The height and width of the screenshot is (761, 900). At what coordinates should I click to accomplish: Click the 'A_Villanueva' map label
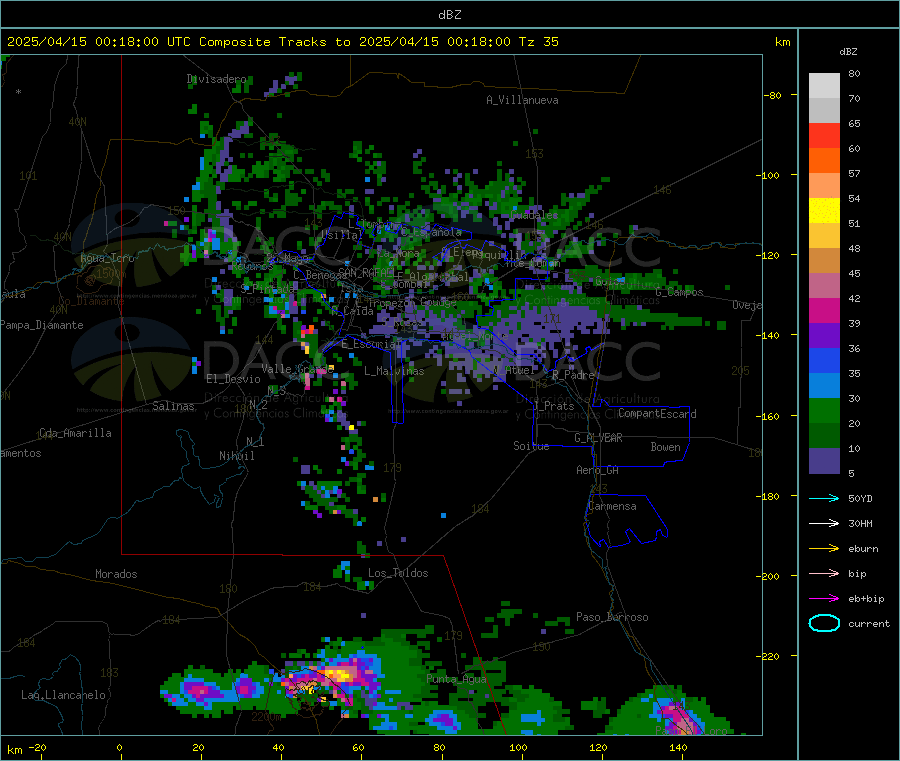[522, 100]
